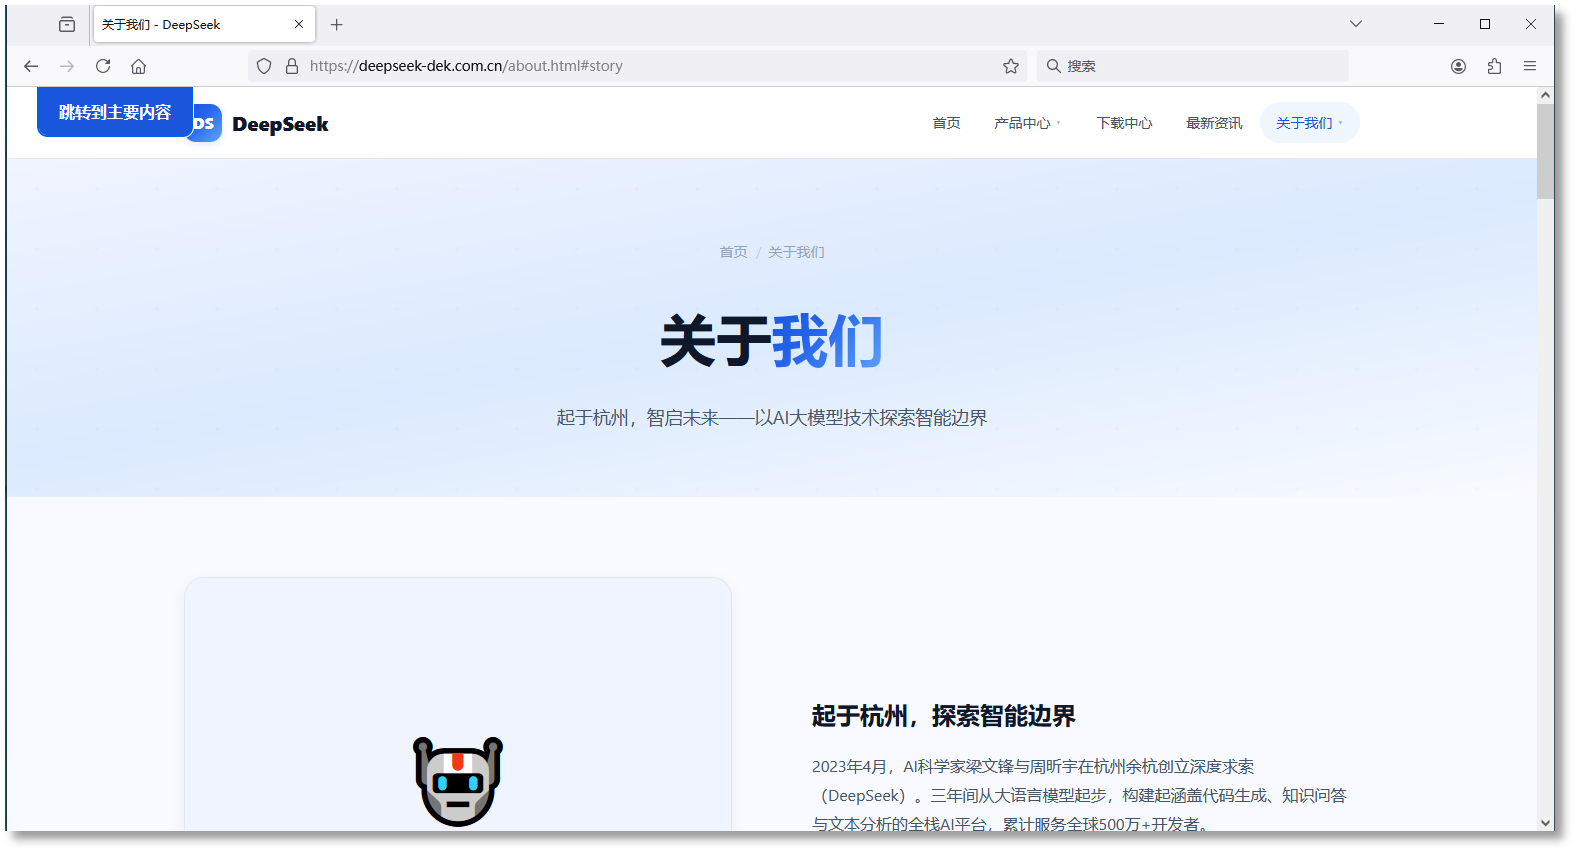
Task: Select the 关于我们 - DeepSeek tab
Action: (204, 24)
